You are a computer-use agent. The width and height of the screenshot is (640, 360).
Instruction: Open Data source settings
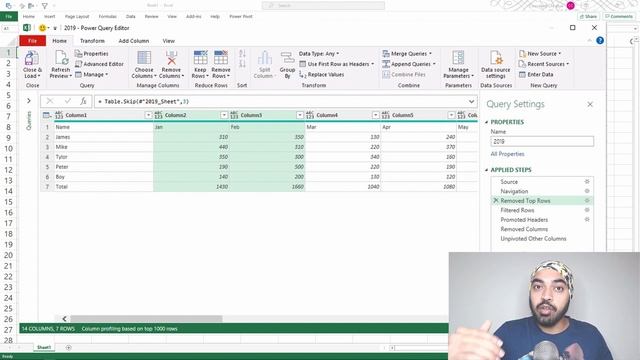pyautogui.click(x=496, y=64)
